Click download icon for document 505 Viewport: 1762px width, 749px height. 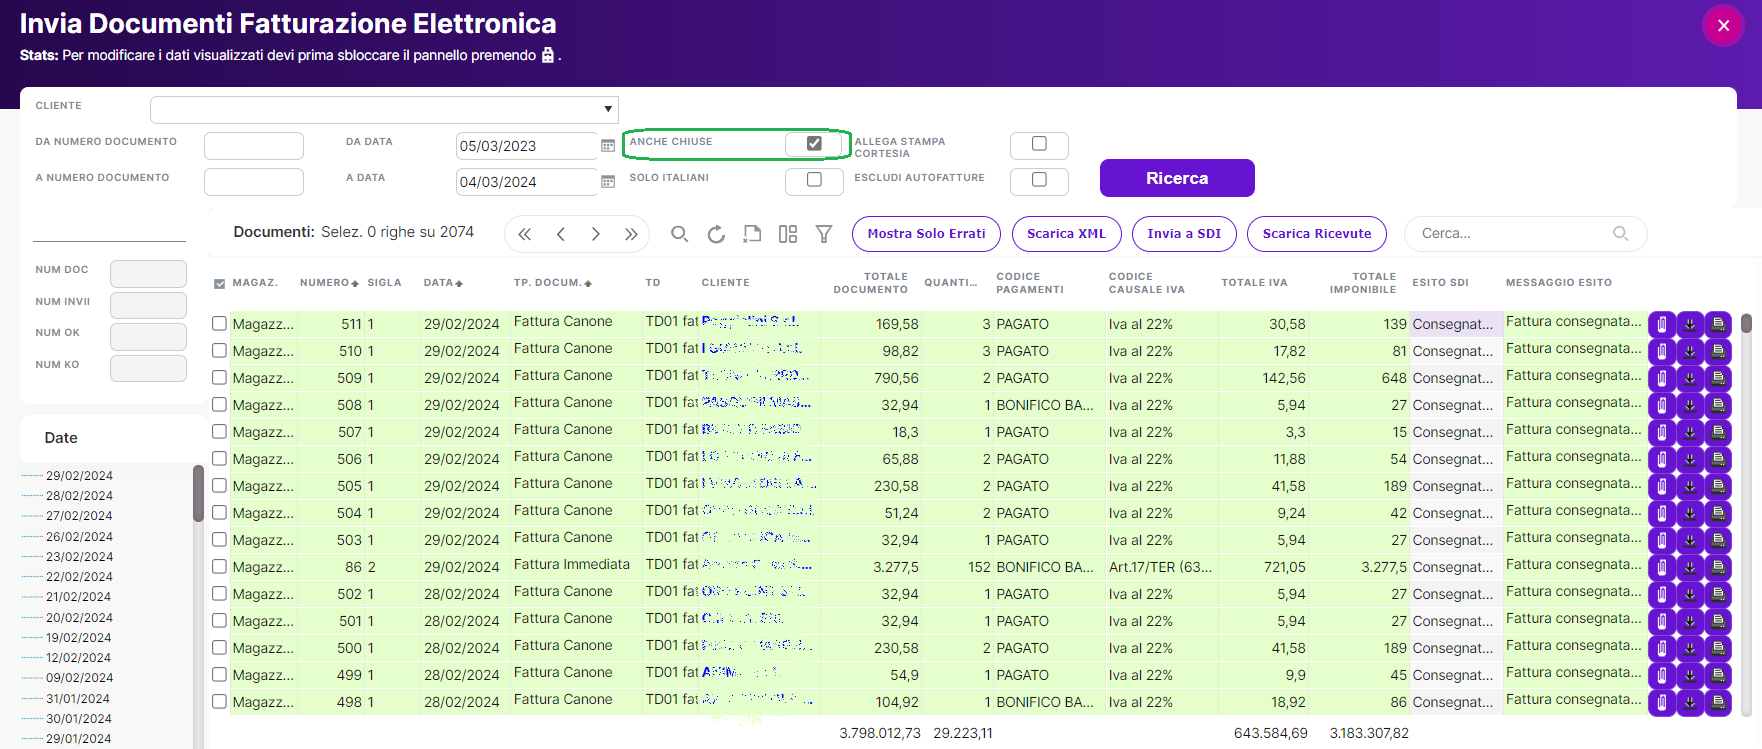tap(1690, 486)
